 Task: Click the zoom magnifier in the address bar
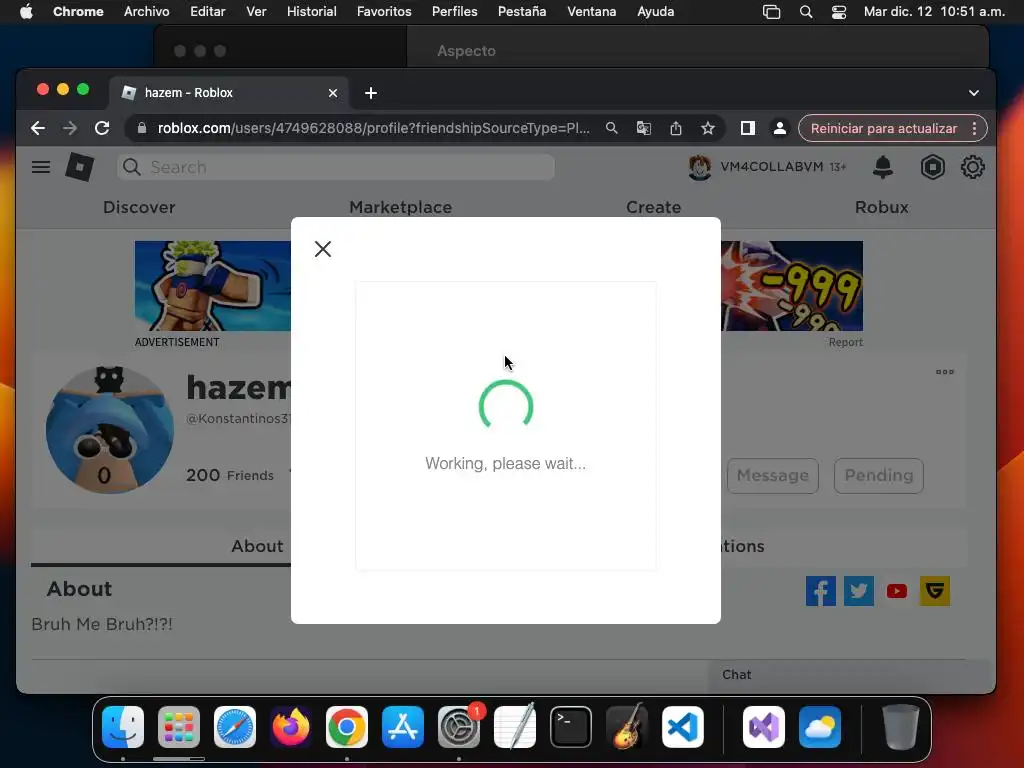(x=611, y=129)
